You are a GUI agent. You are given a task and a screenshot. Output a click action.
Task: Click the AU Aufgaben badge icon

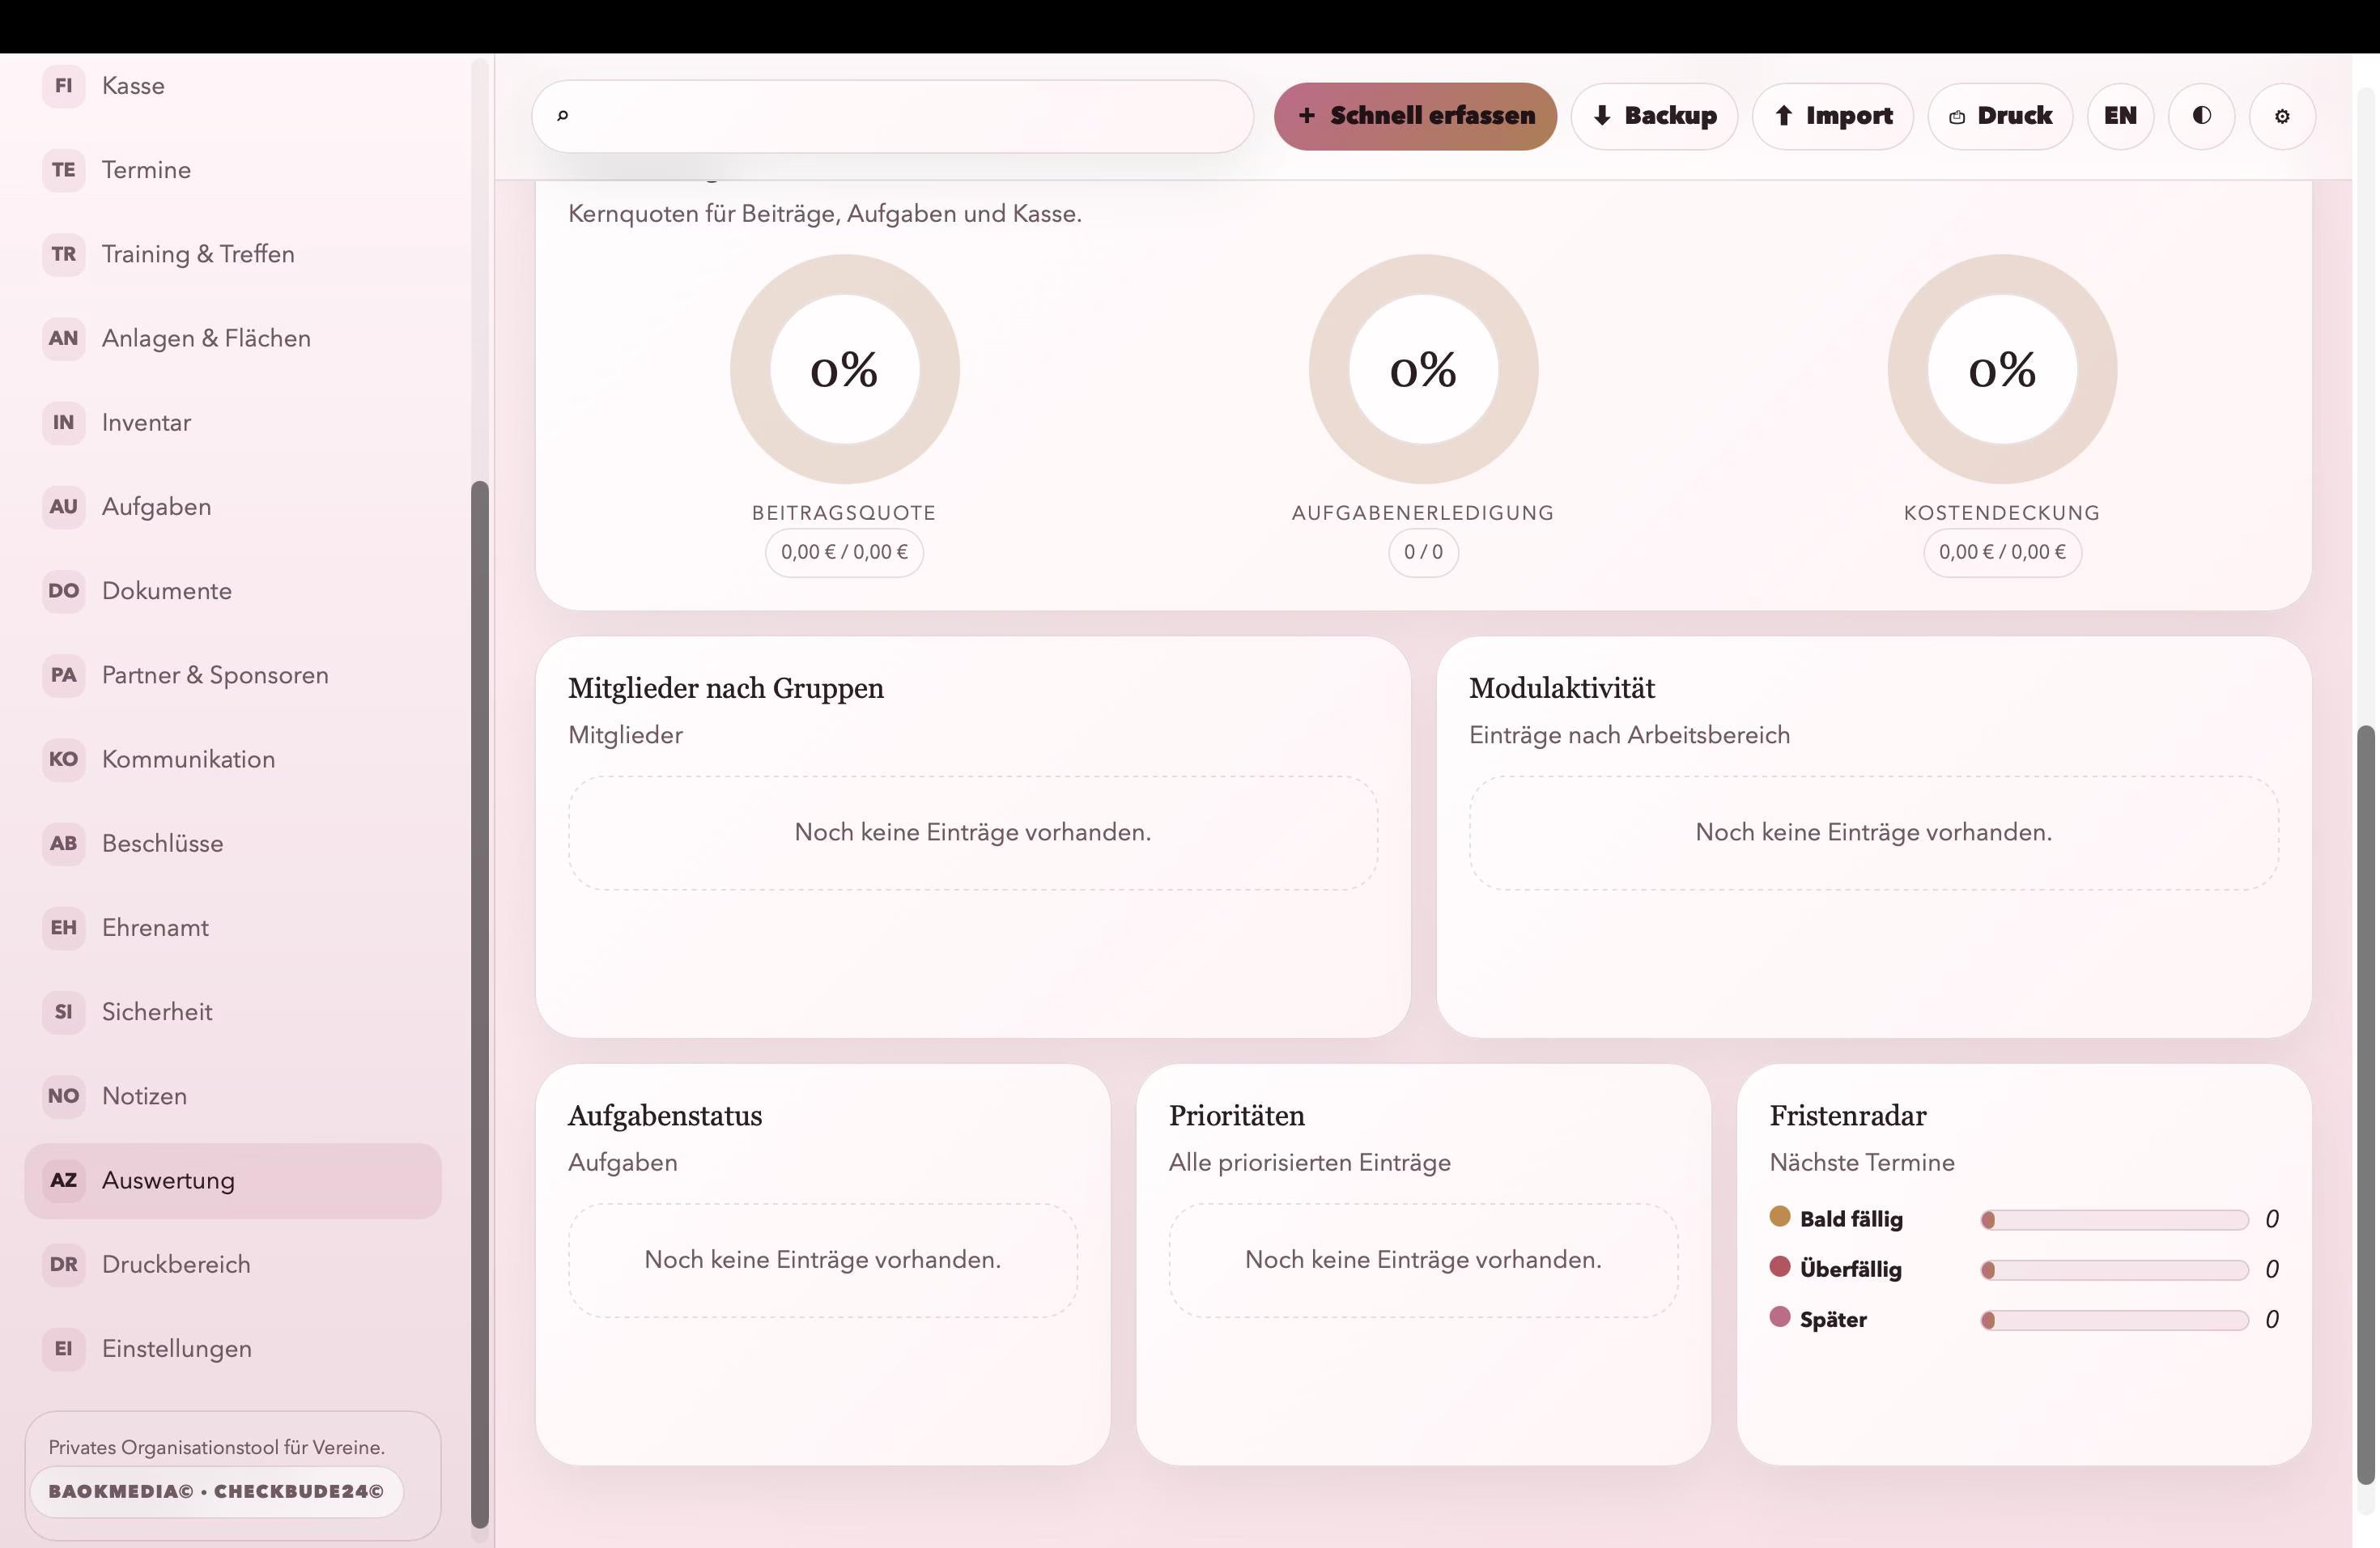point(63,506)
